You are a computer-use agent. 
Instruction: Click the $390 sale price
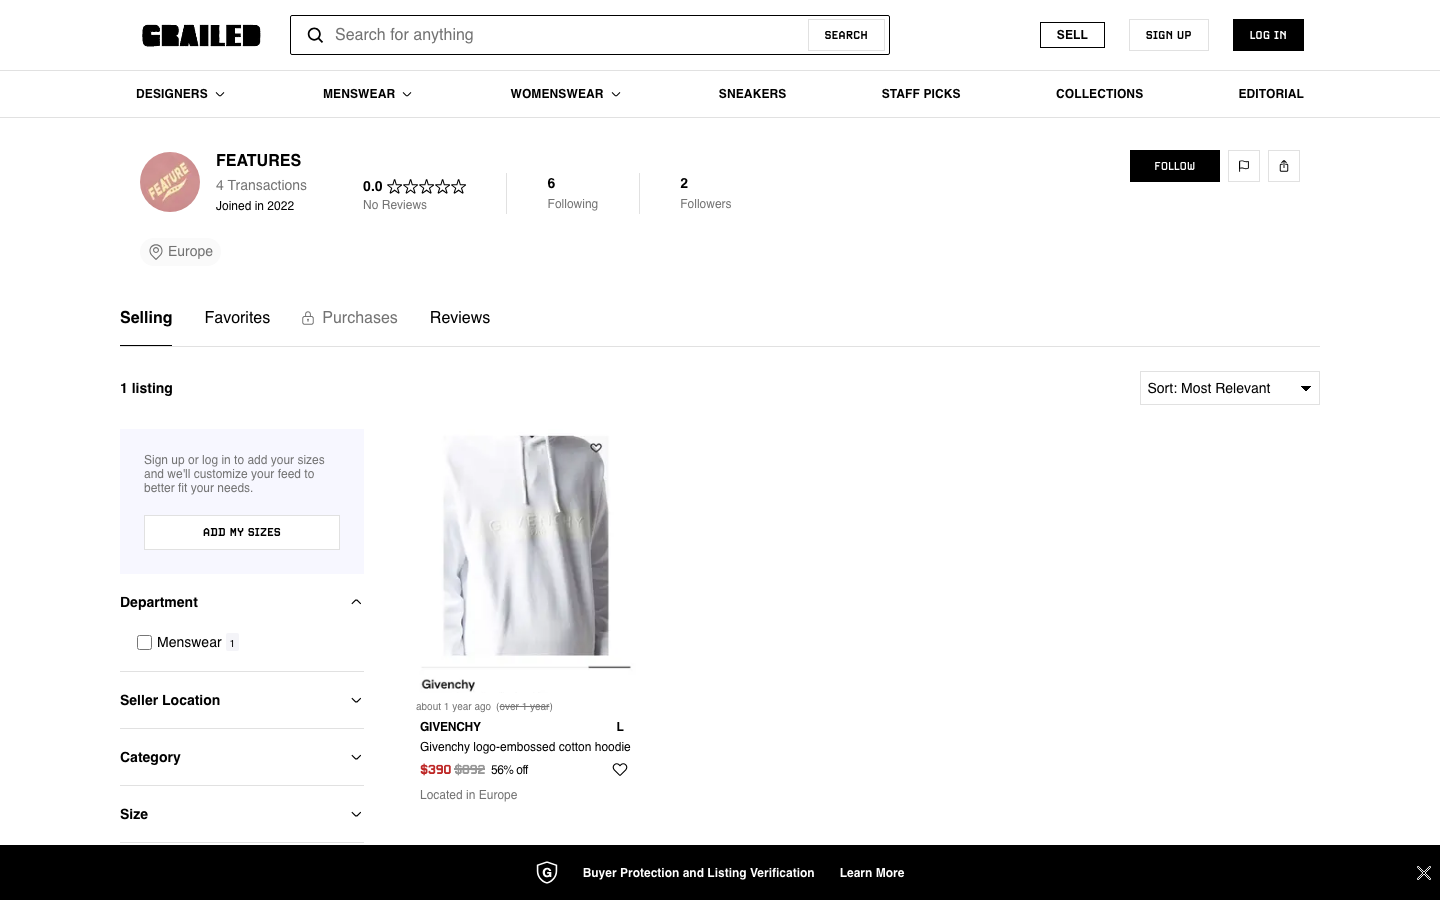click(435, 770)
